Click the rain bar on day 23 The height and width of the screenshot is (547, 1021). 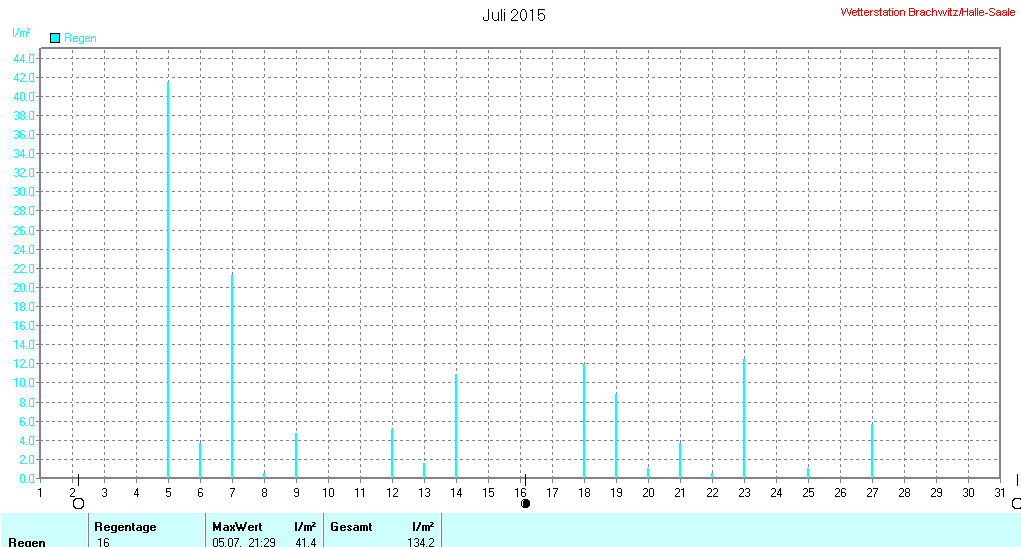[744, 418]
